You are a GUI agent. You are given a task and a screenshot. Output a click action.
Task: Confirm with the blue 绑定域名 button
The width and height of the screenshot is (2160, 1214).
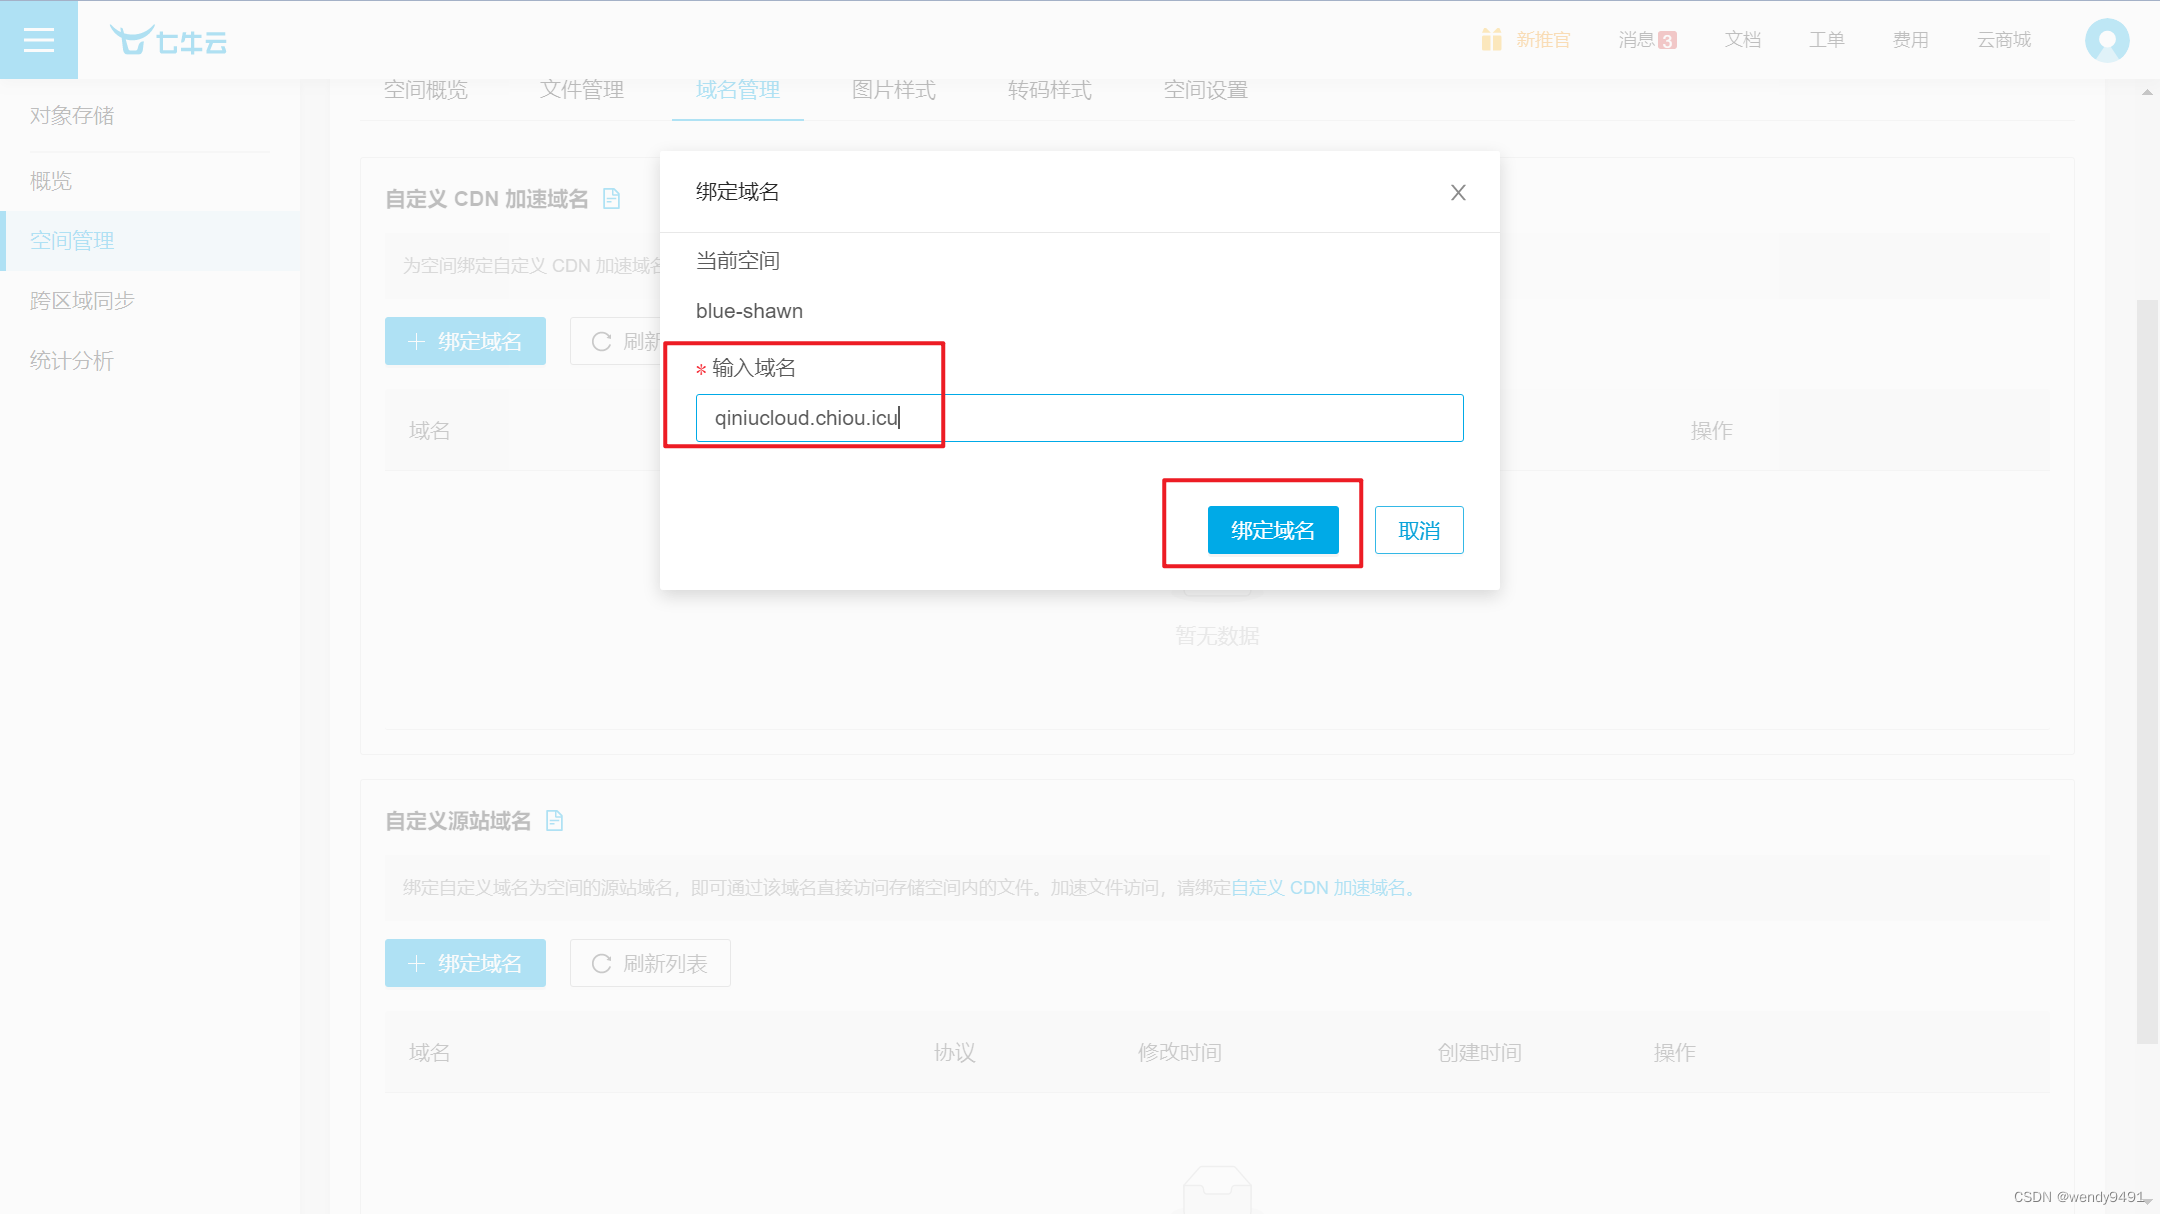1272,530
